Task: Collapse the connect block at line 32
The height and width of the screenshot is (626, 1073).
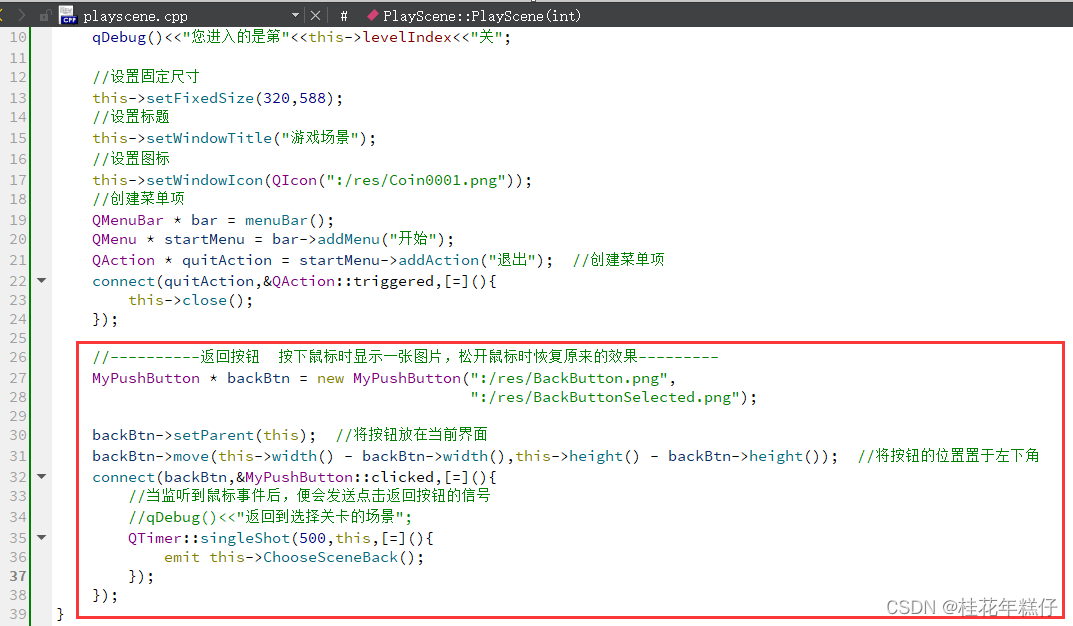Action: [42, 476]
